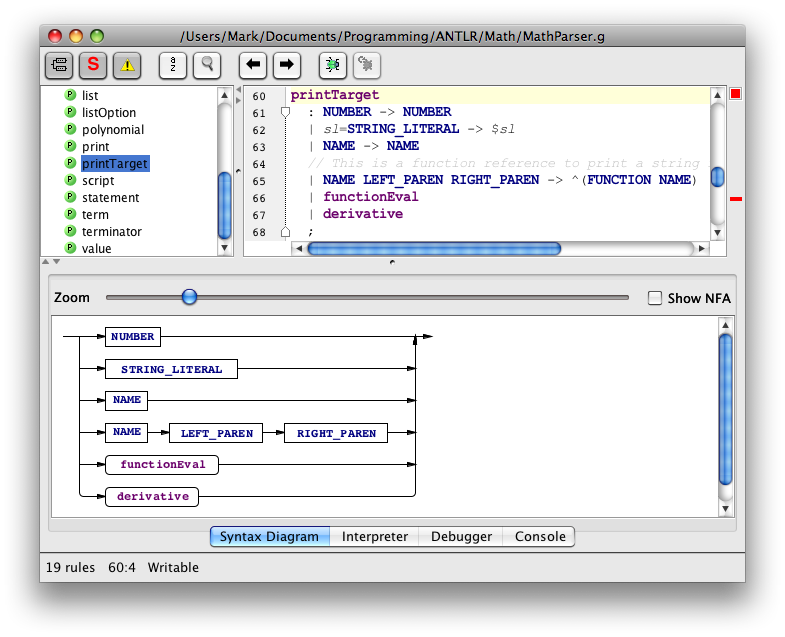Click the editor scroll left arrow
Viewport: 785px width, 637px height.
pyautogui.click(x=299, y=248)
